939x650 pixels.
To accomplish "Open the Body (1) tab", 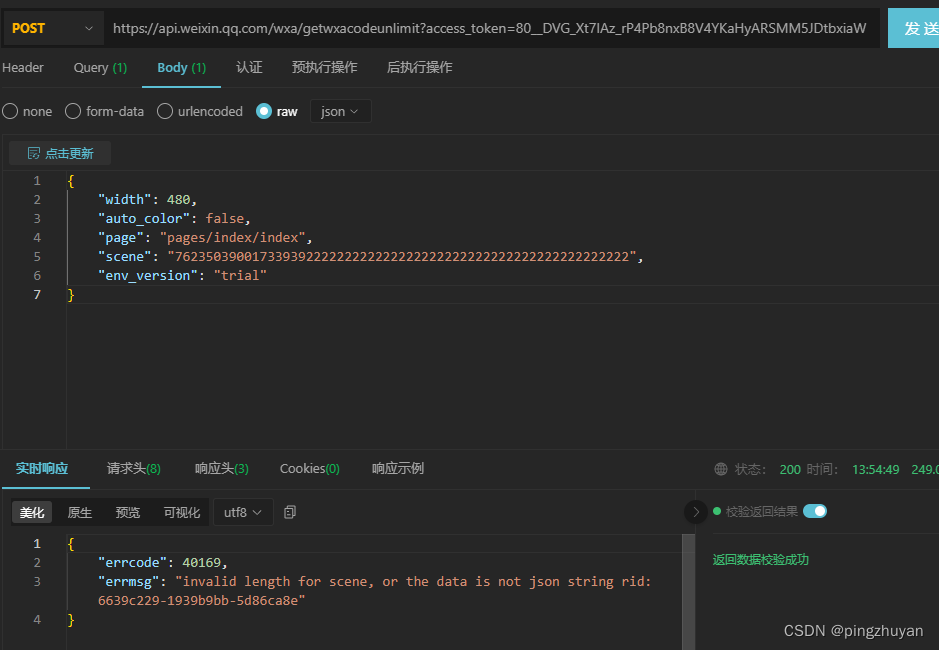I will (181, 68).
